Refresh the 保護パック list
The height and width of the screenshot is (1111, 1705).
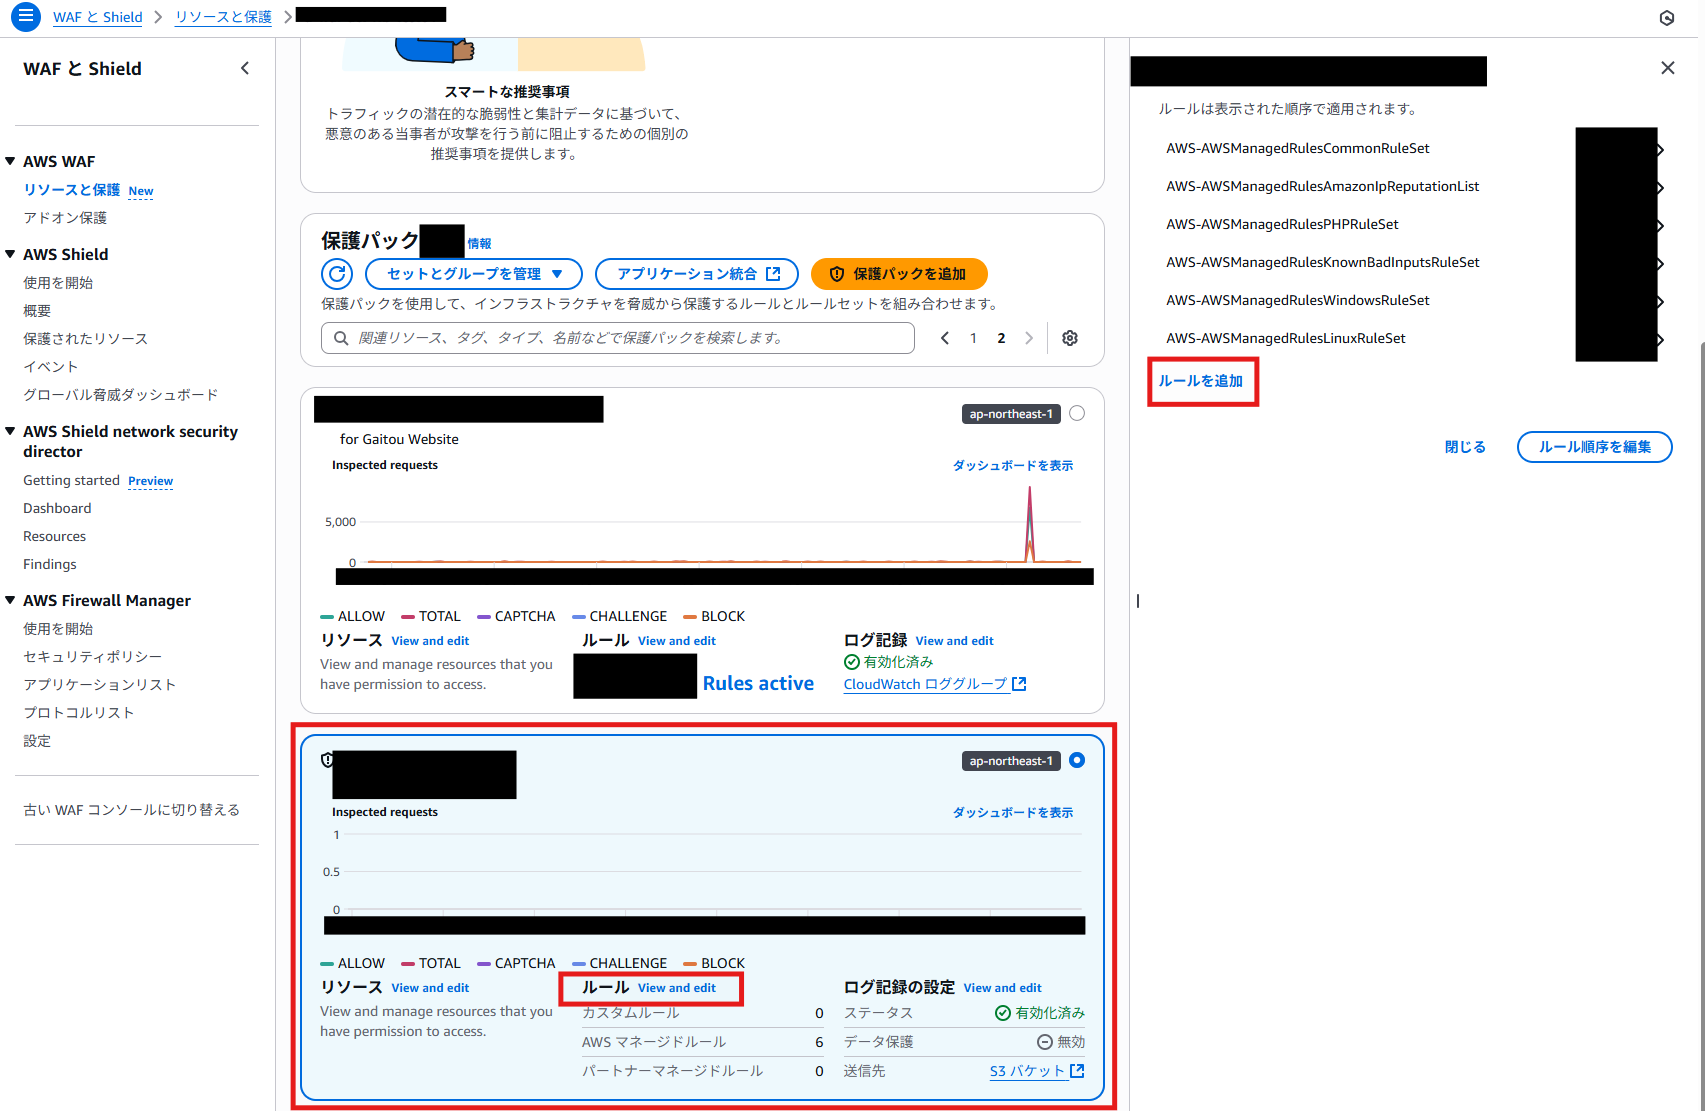click(337, 274)
